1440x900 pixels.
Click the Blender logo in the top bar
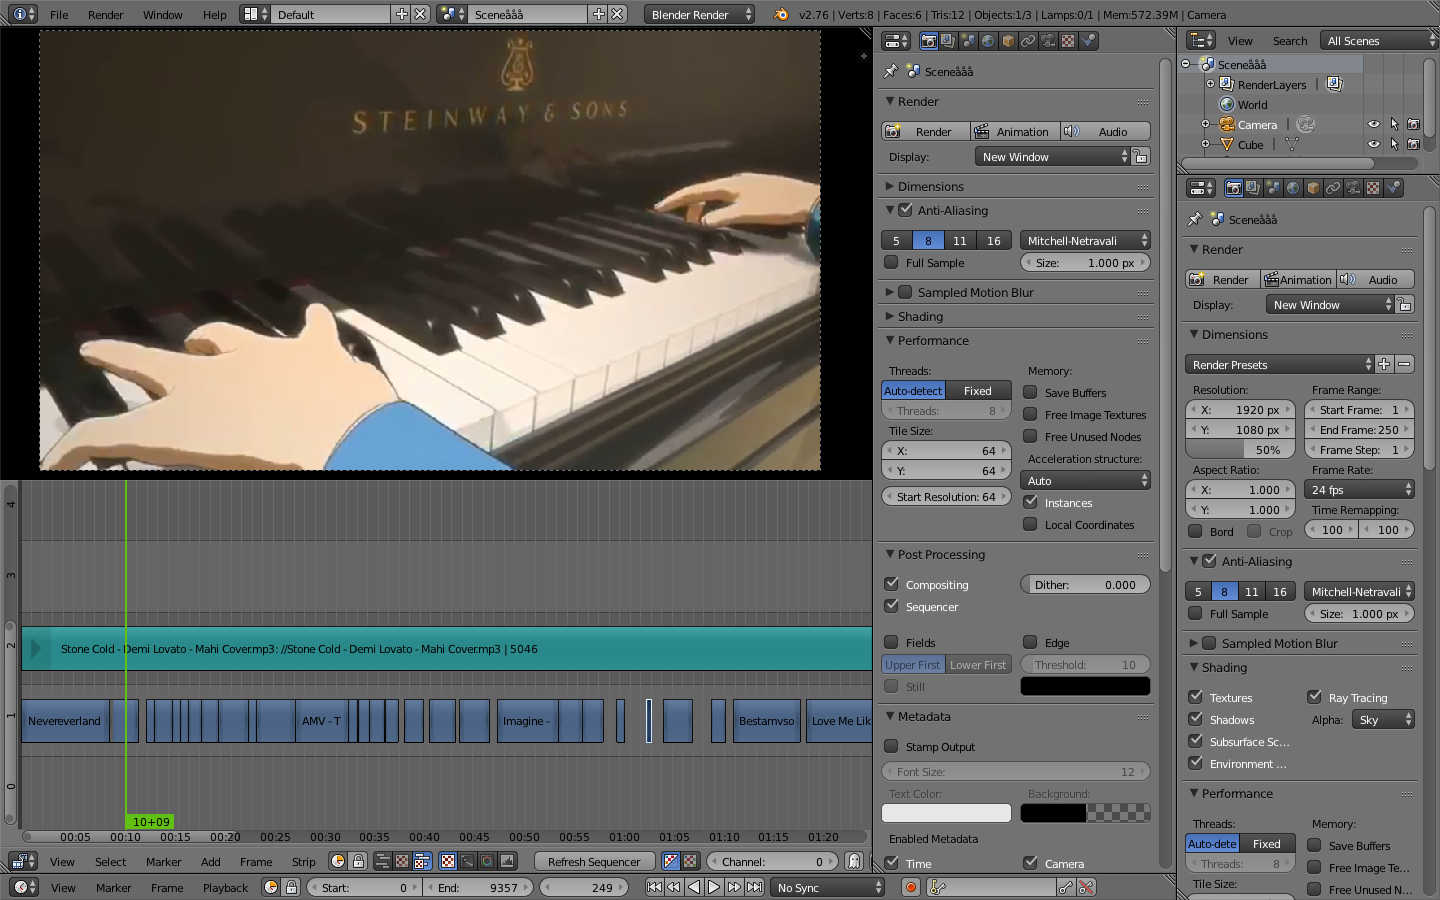(x=781, y=14)
